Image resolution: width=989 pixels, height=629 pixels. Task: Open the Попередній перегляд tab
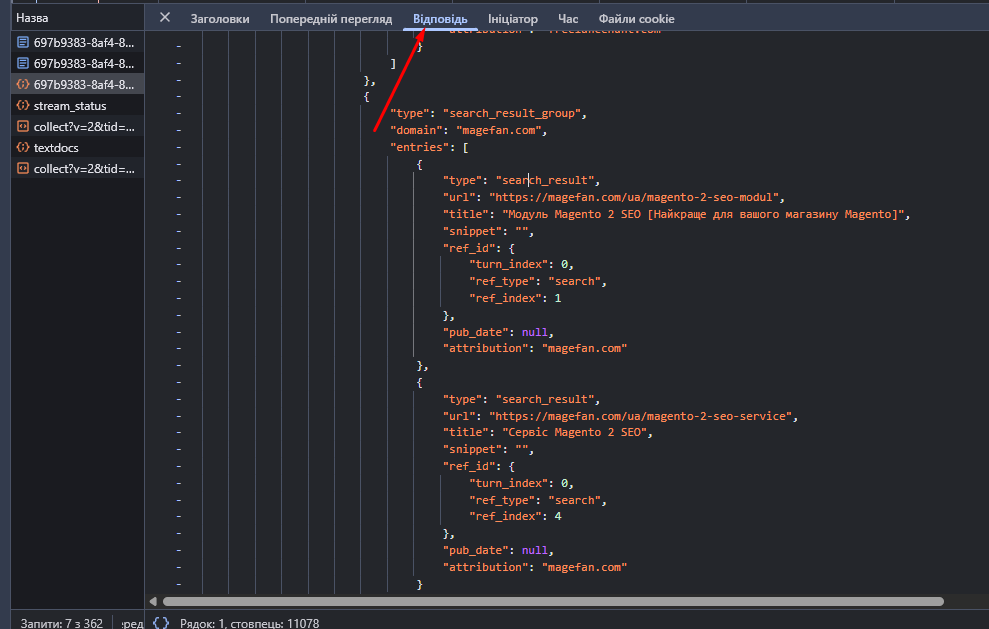pyautogui.click(x=330, y=19)
